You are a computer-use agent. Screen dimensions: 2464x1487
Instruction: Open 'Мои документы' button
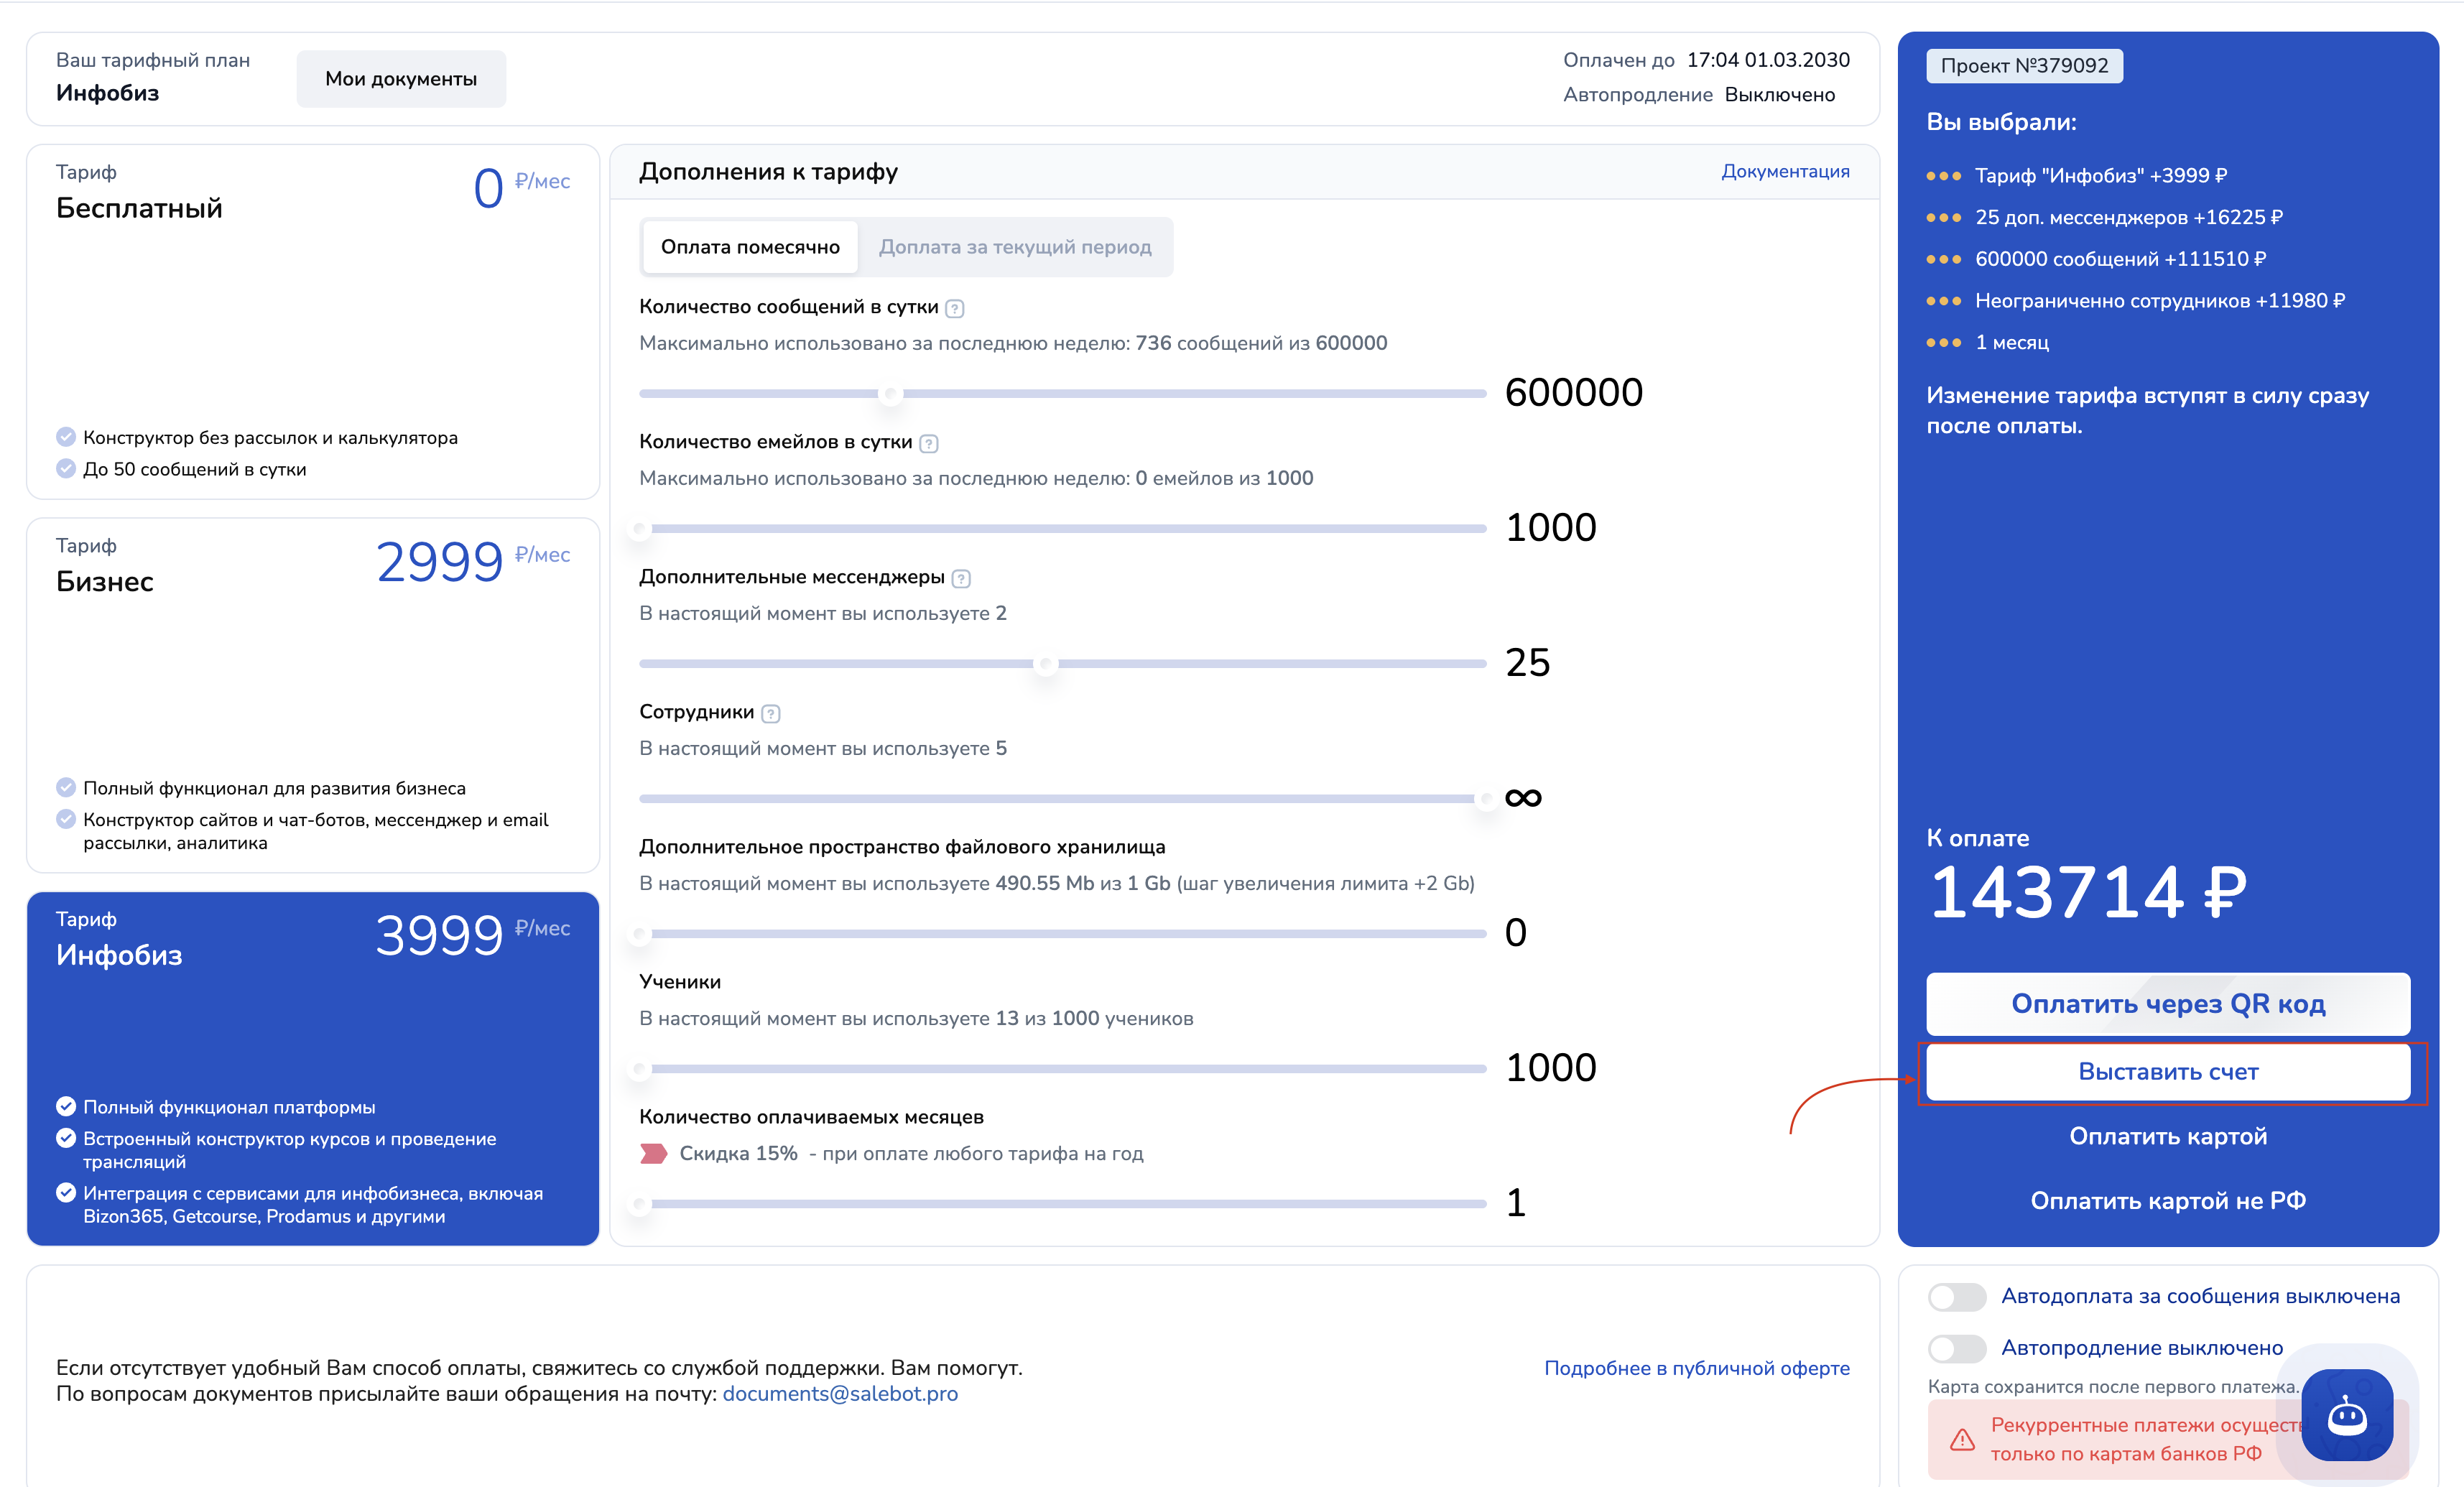(400, 79)
